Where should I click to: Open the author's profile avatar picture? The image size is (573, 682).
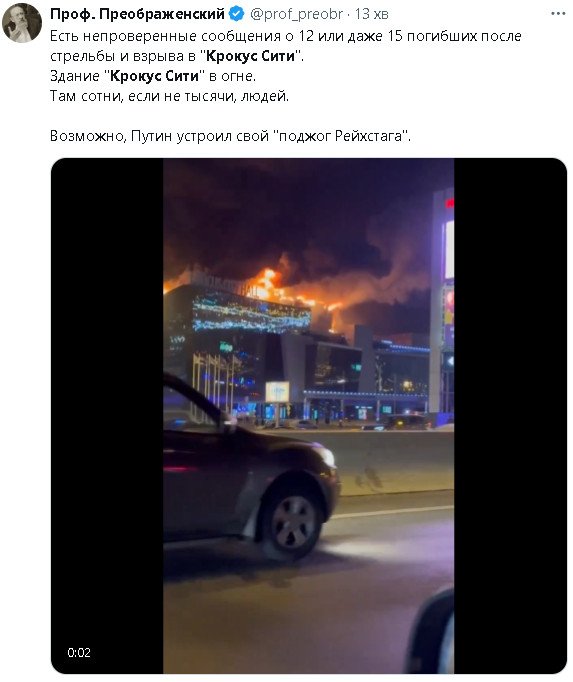click(22, 23)
